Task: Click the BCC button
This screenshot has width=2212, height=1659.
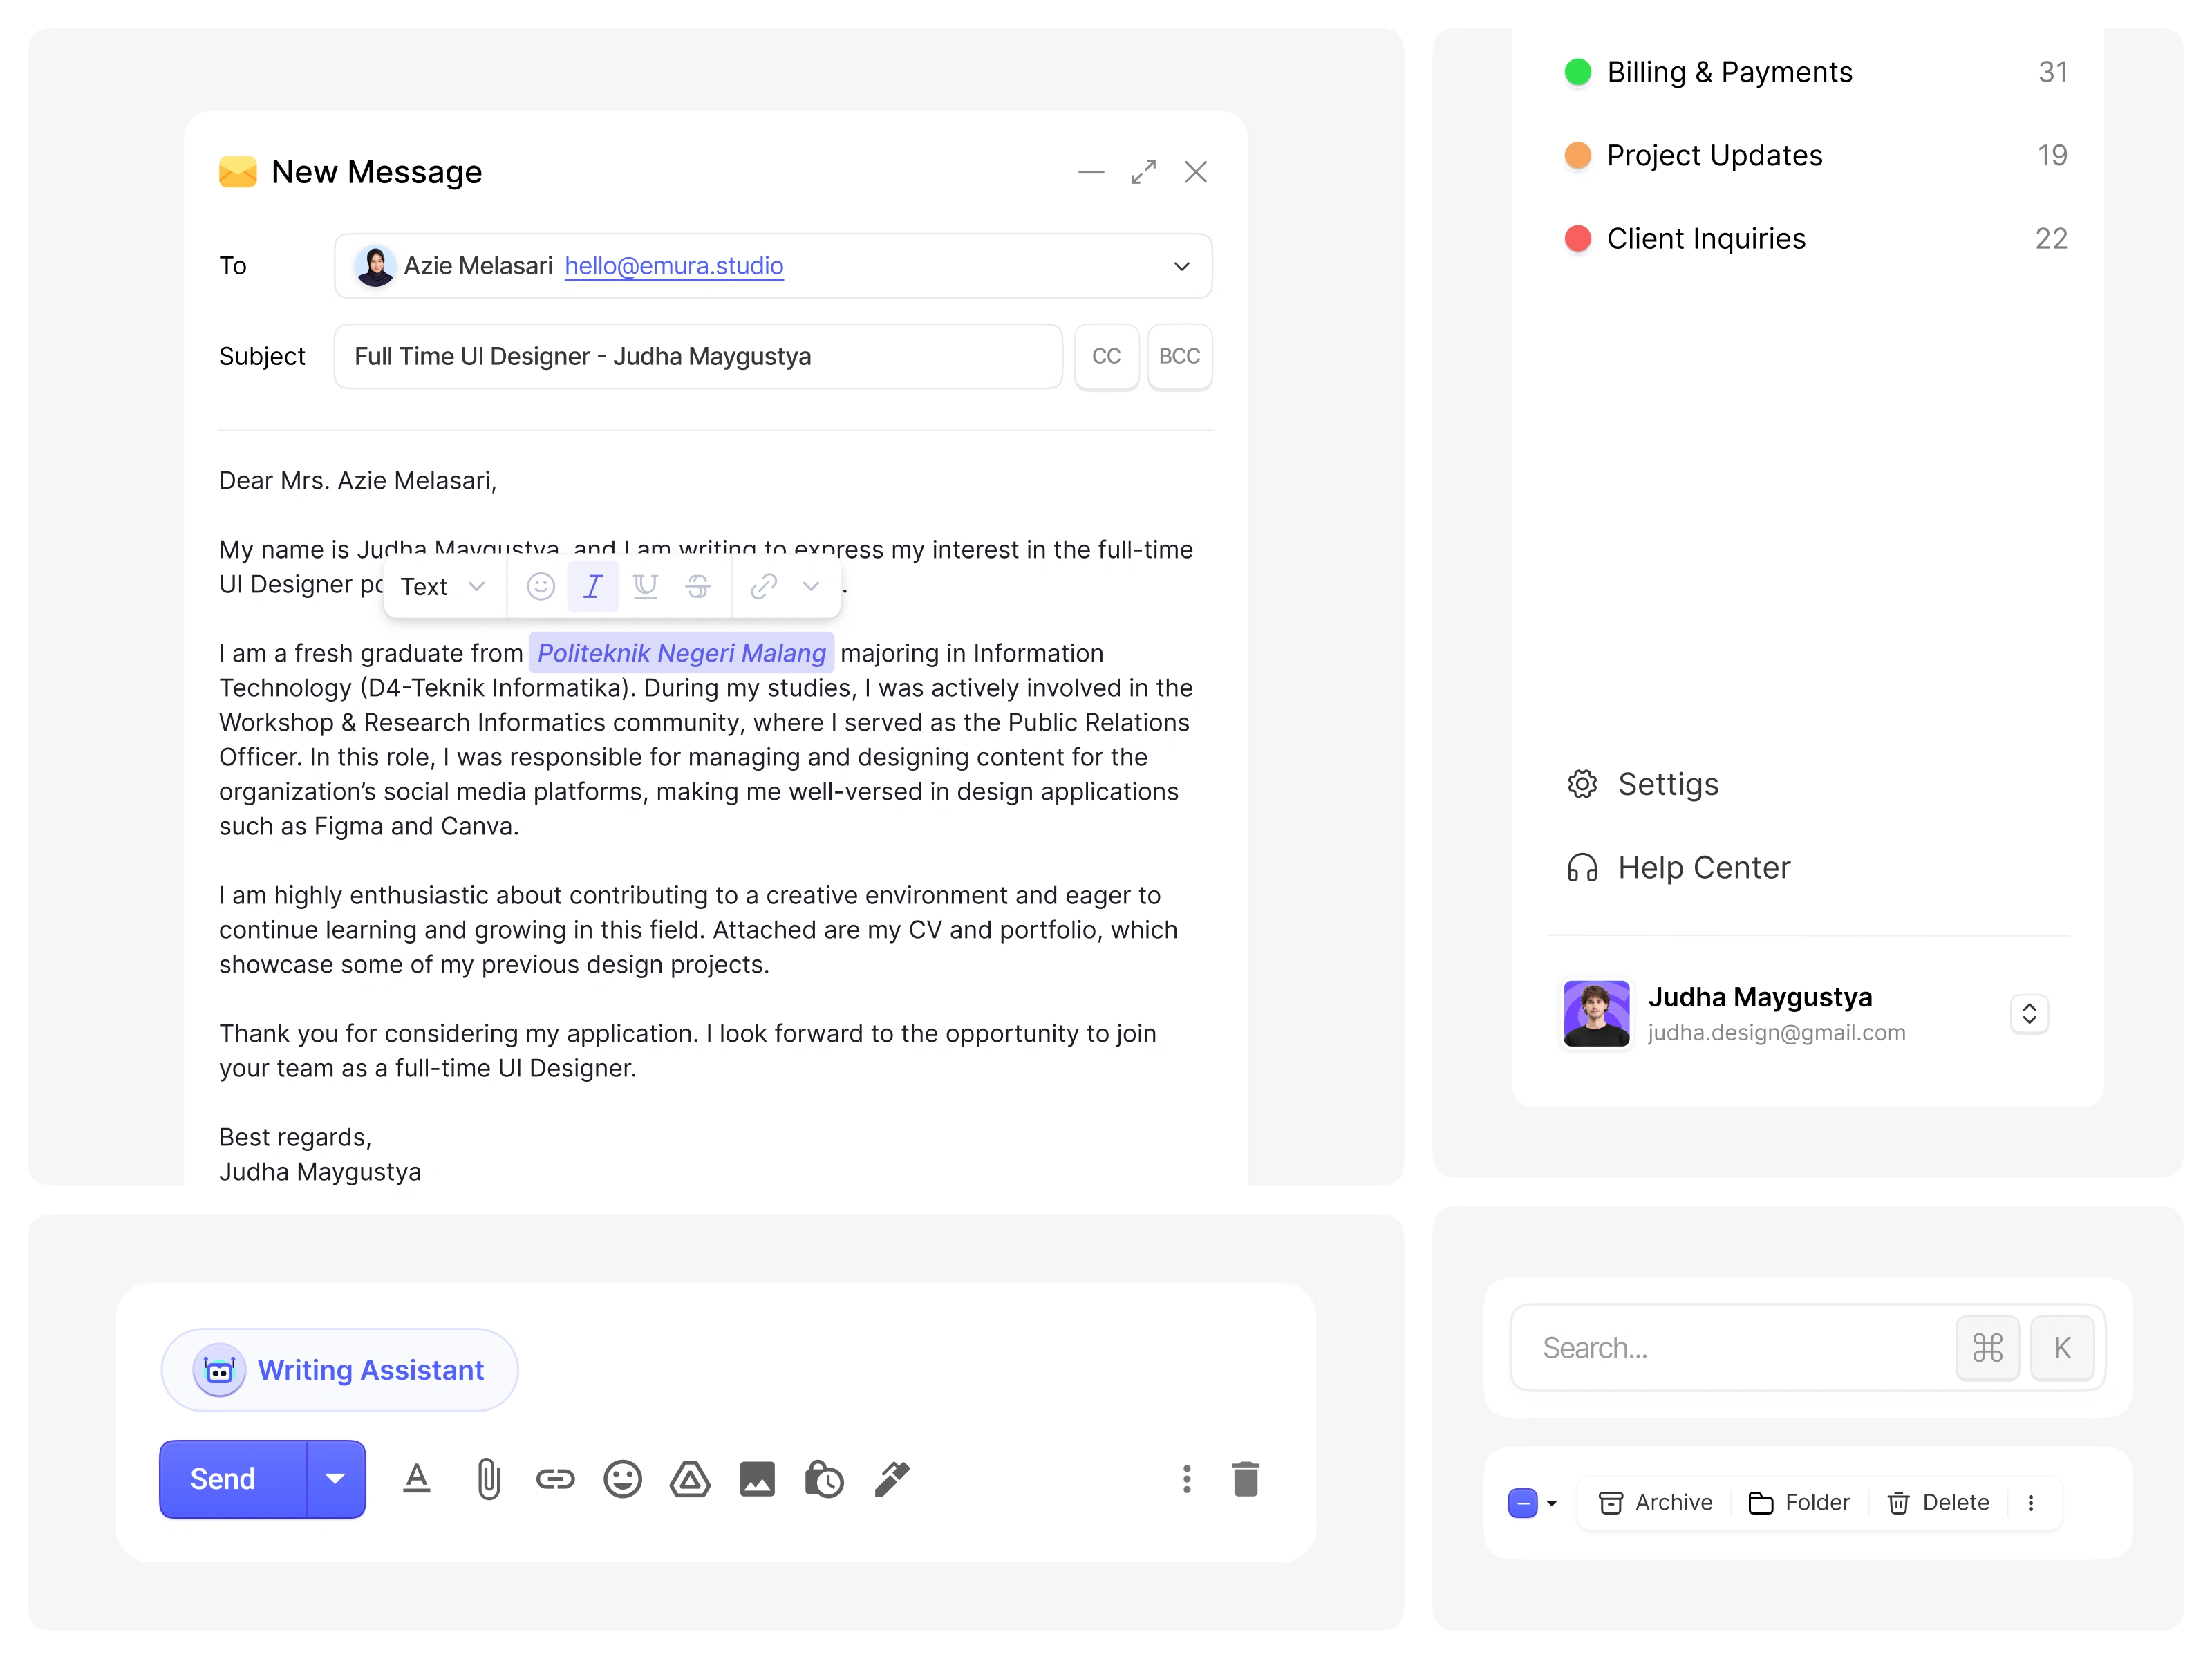Action: (1179, 356)
